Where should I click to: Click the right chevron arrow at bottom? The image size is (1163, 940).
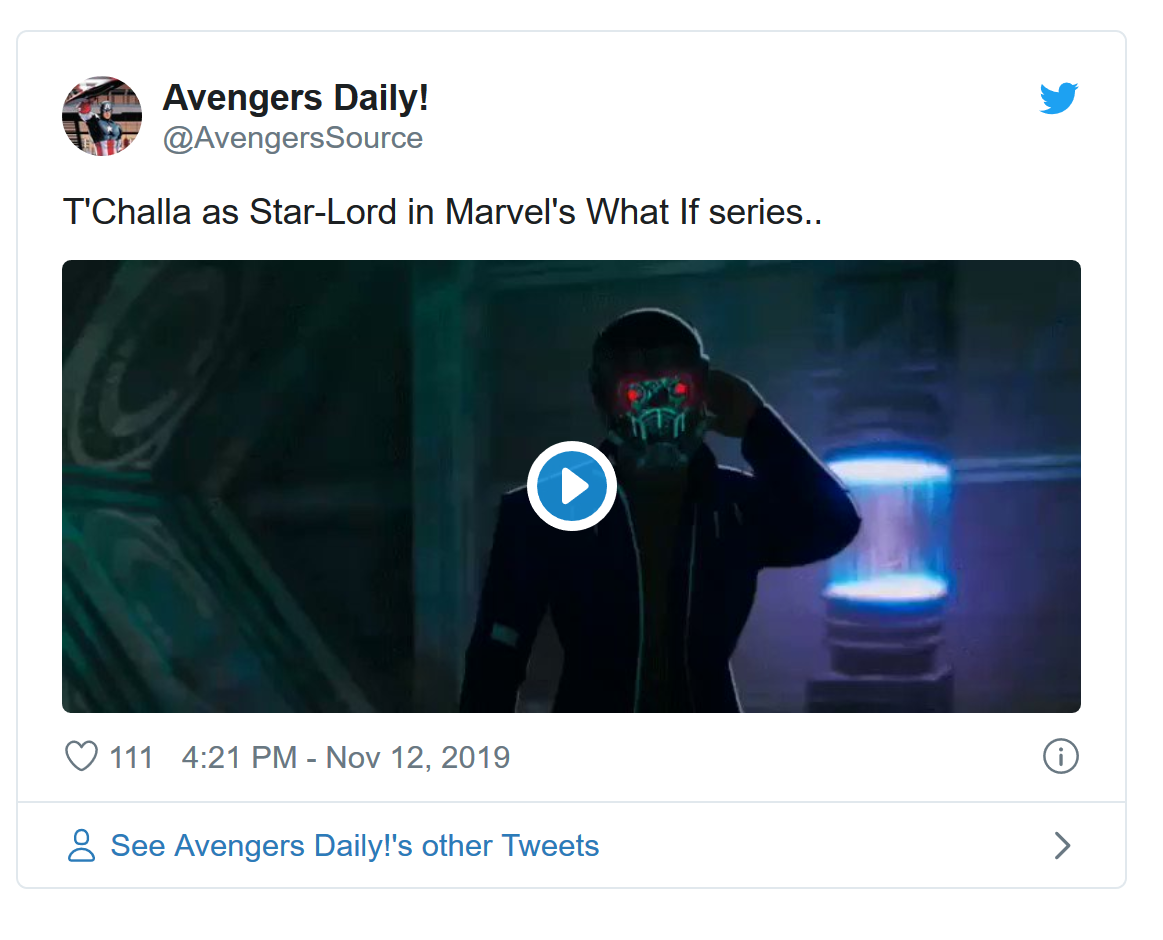[x=1062, y=846]
